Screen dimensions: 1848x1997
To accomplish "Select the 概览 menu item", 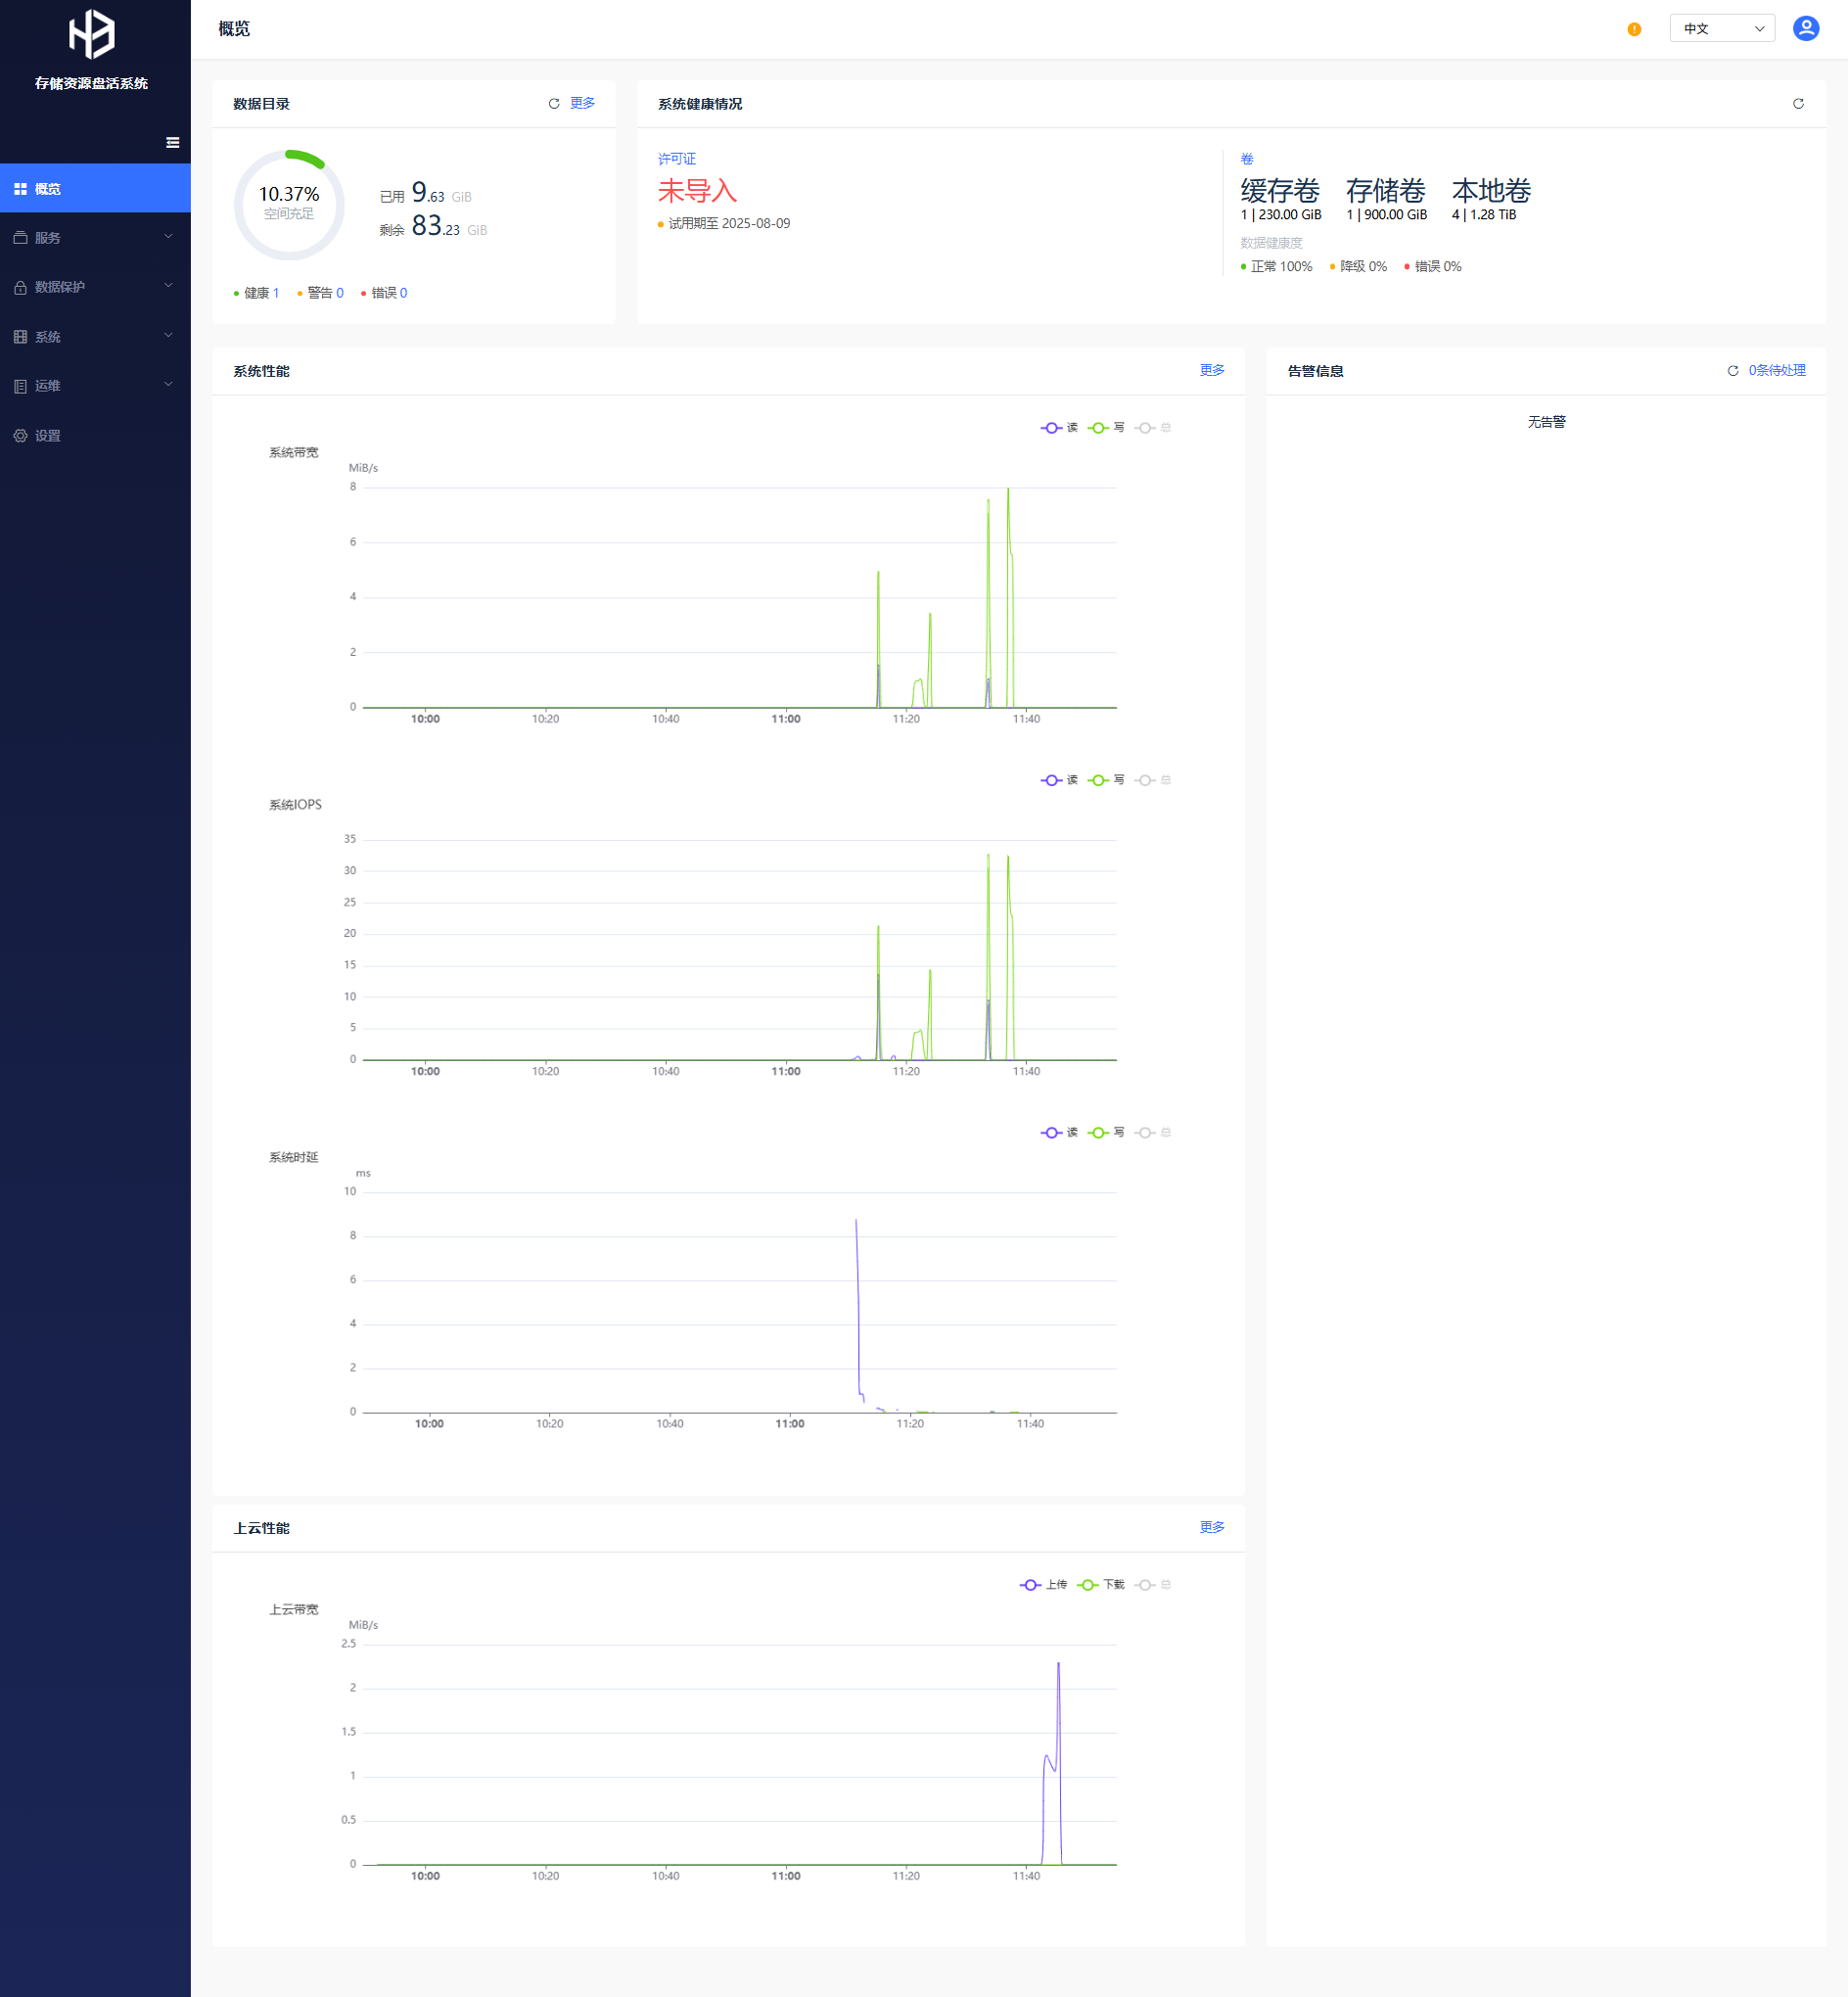I will click(x=95, y=188).
